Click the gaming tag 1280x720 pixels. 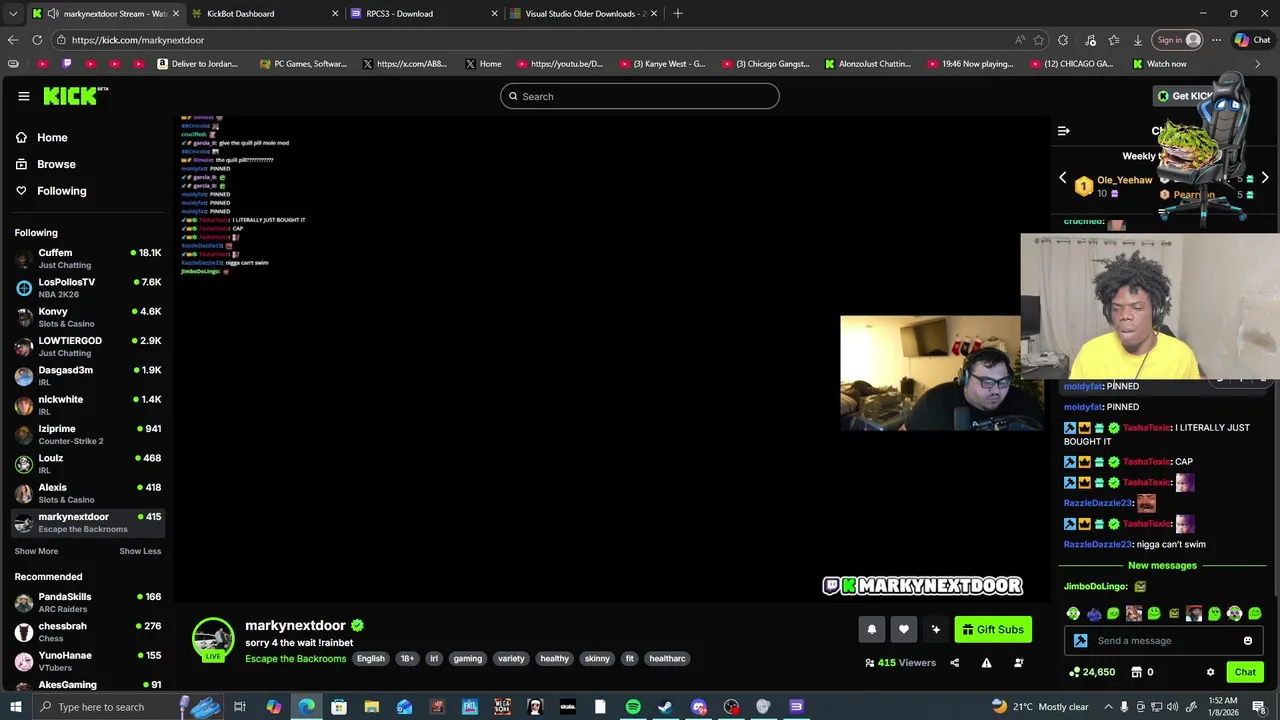467,659
